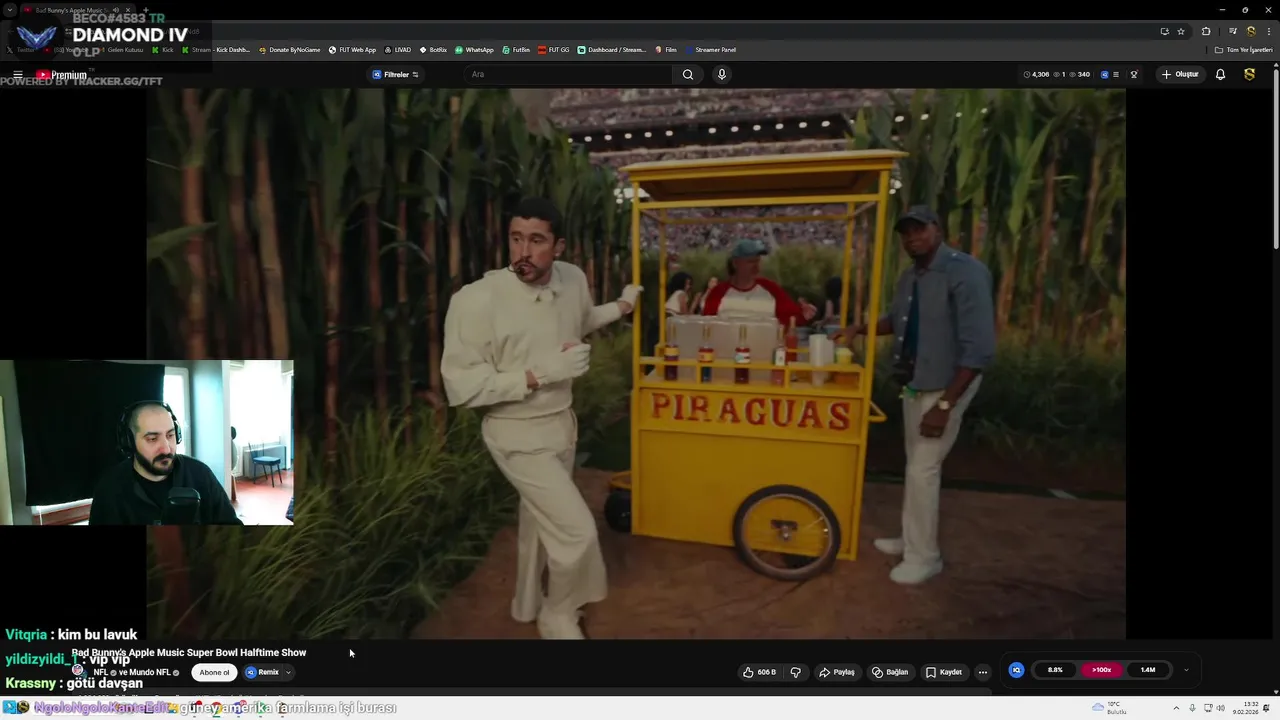The width and height of the screenshot is (1280, 720).
Task: Open the FutBin bookmark
Action: 516,50
